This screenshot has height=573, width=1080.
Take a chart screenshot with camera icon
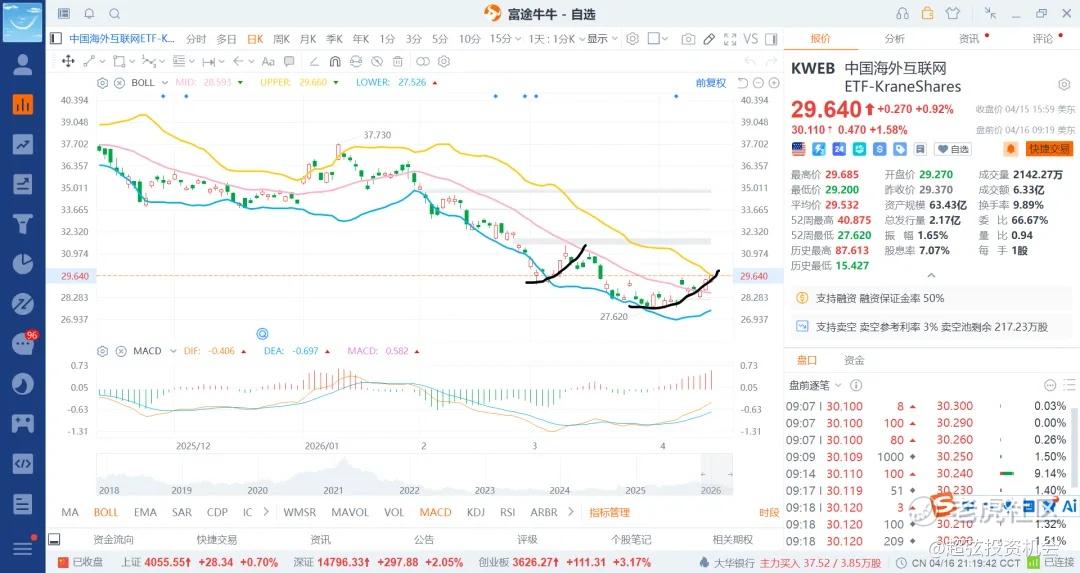coord(687,39)
